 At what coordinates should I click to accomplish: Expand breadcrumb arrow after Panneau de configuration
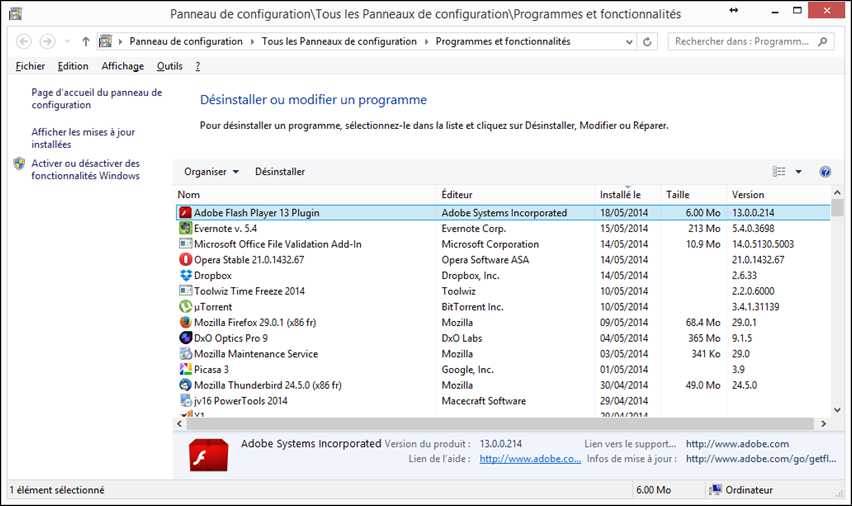pos(252,42)
